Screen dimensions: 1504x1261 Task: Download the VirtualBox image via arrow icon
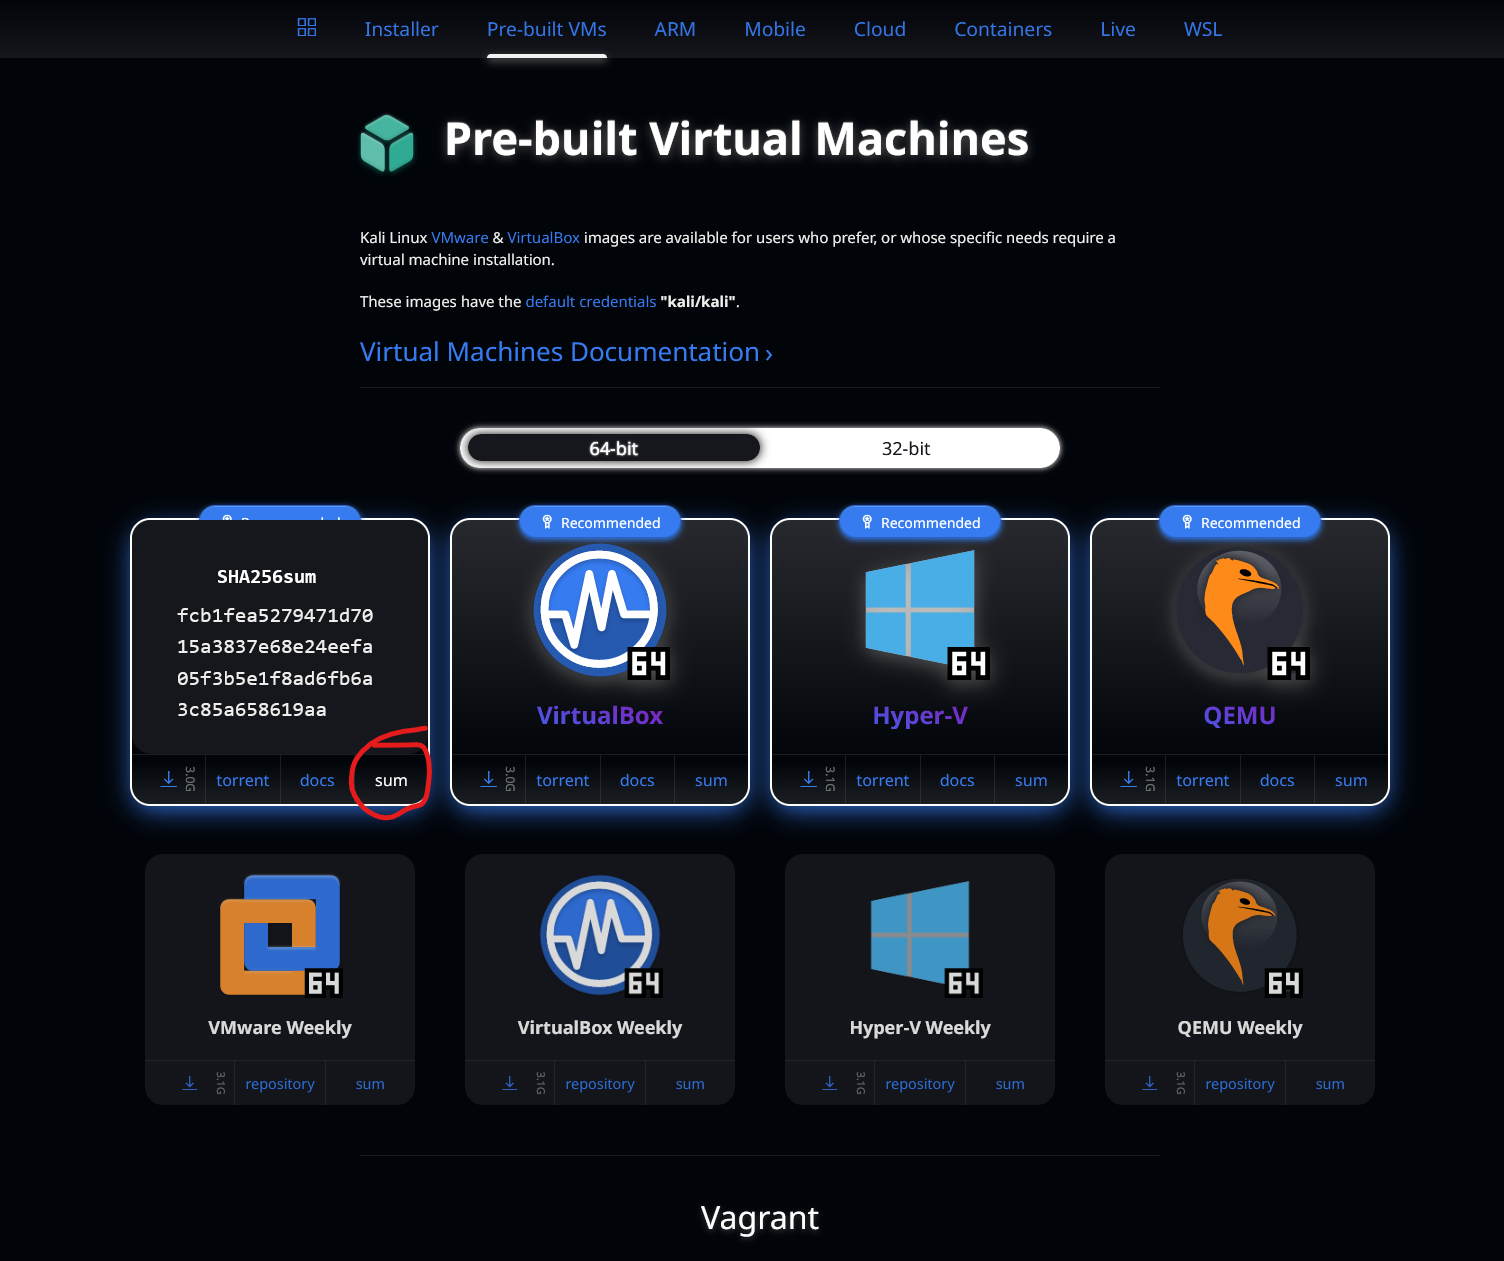point(489,779)
